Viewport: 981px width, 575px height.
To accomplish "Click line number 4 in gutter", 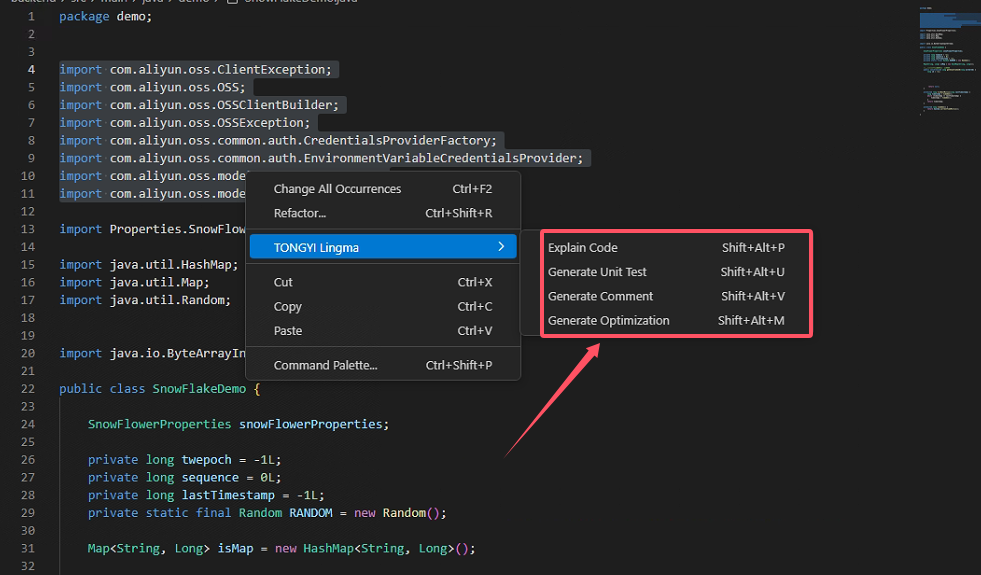I will click(31, 69).
